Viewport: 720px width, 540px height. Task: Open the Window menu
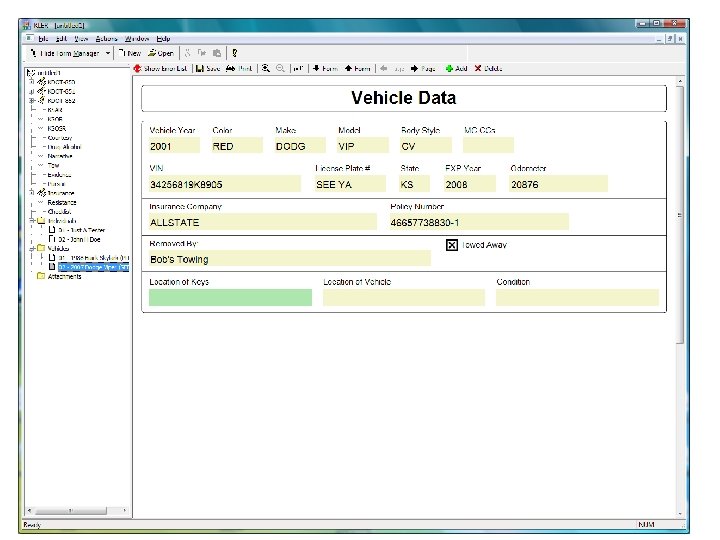tap(137, 39)
